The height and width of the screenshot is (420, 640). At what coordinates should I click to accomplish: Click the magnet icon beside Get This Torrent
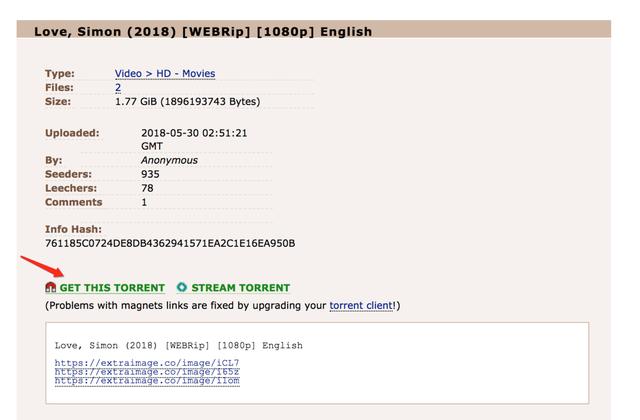coord(51,287)
